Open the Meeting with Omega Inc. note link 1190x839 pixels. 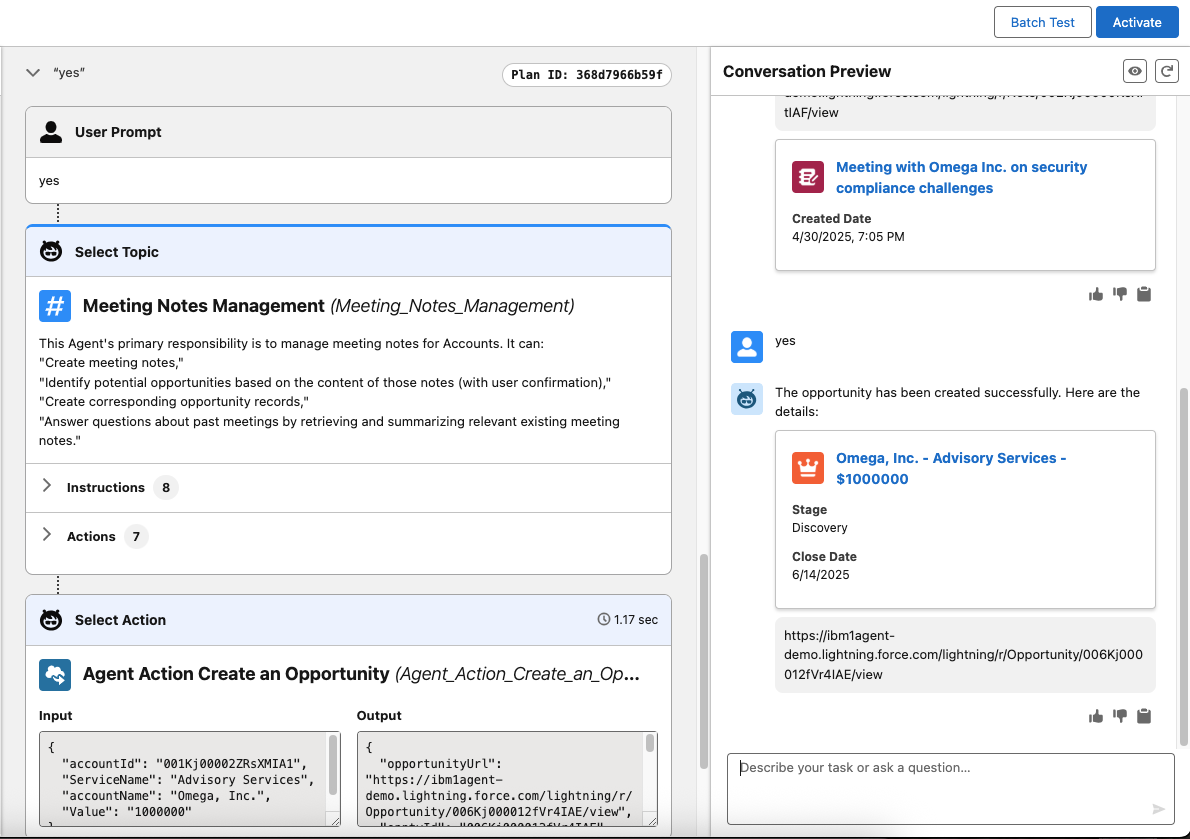pyautogui.click(x=961, y=177)
